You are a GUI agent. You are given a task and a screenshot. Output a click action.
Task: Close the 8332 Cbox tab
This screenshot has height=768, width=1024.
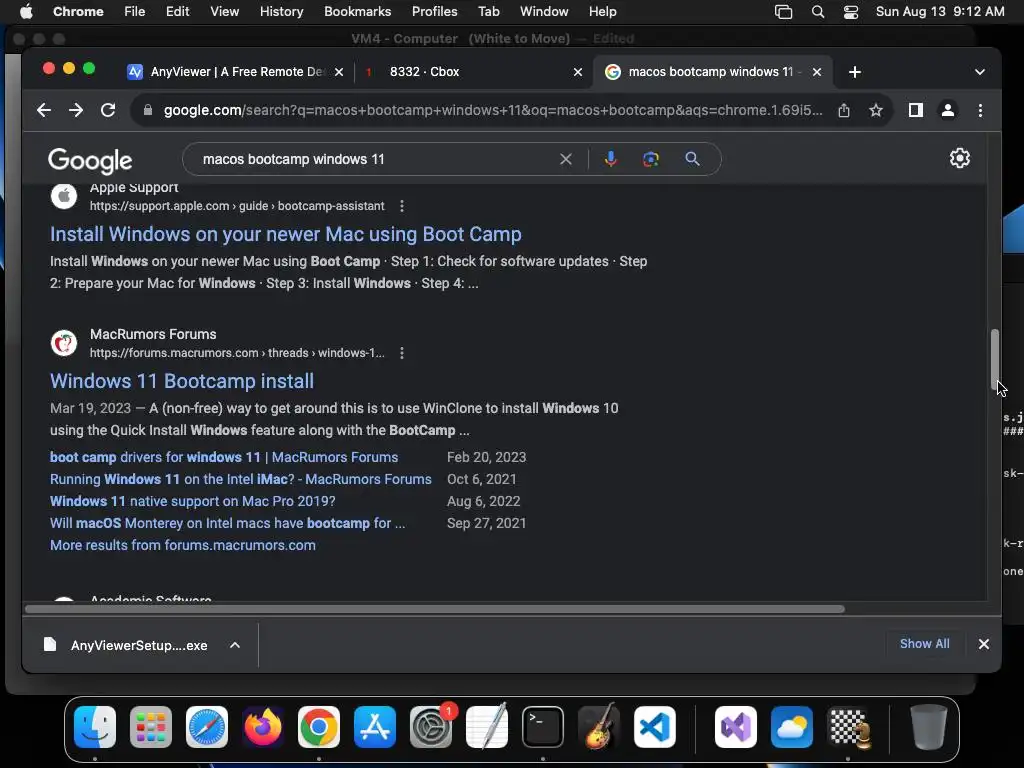tap(577, 72)
